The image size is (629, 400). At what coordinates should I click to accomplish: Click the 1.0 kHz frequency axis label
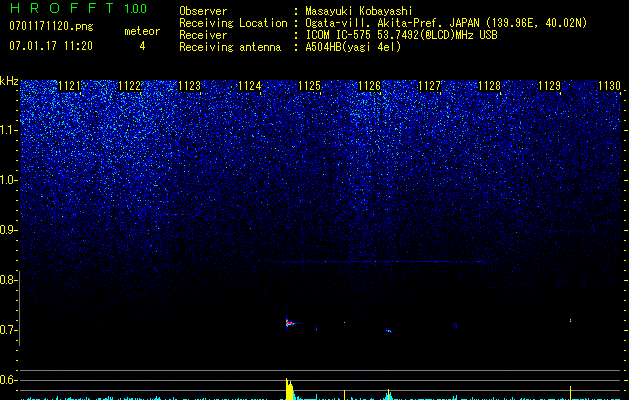(x=8, y=180)
